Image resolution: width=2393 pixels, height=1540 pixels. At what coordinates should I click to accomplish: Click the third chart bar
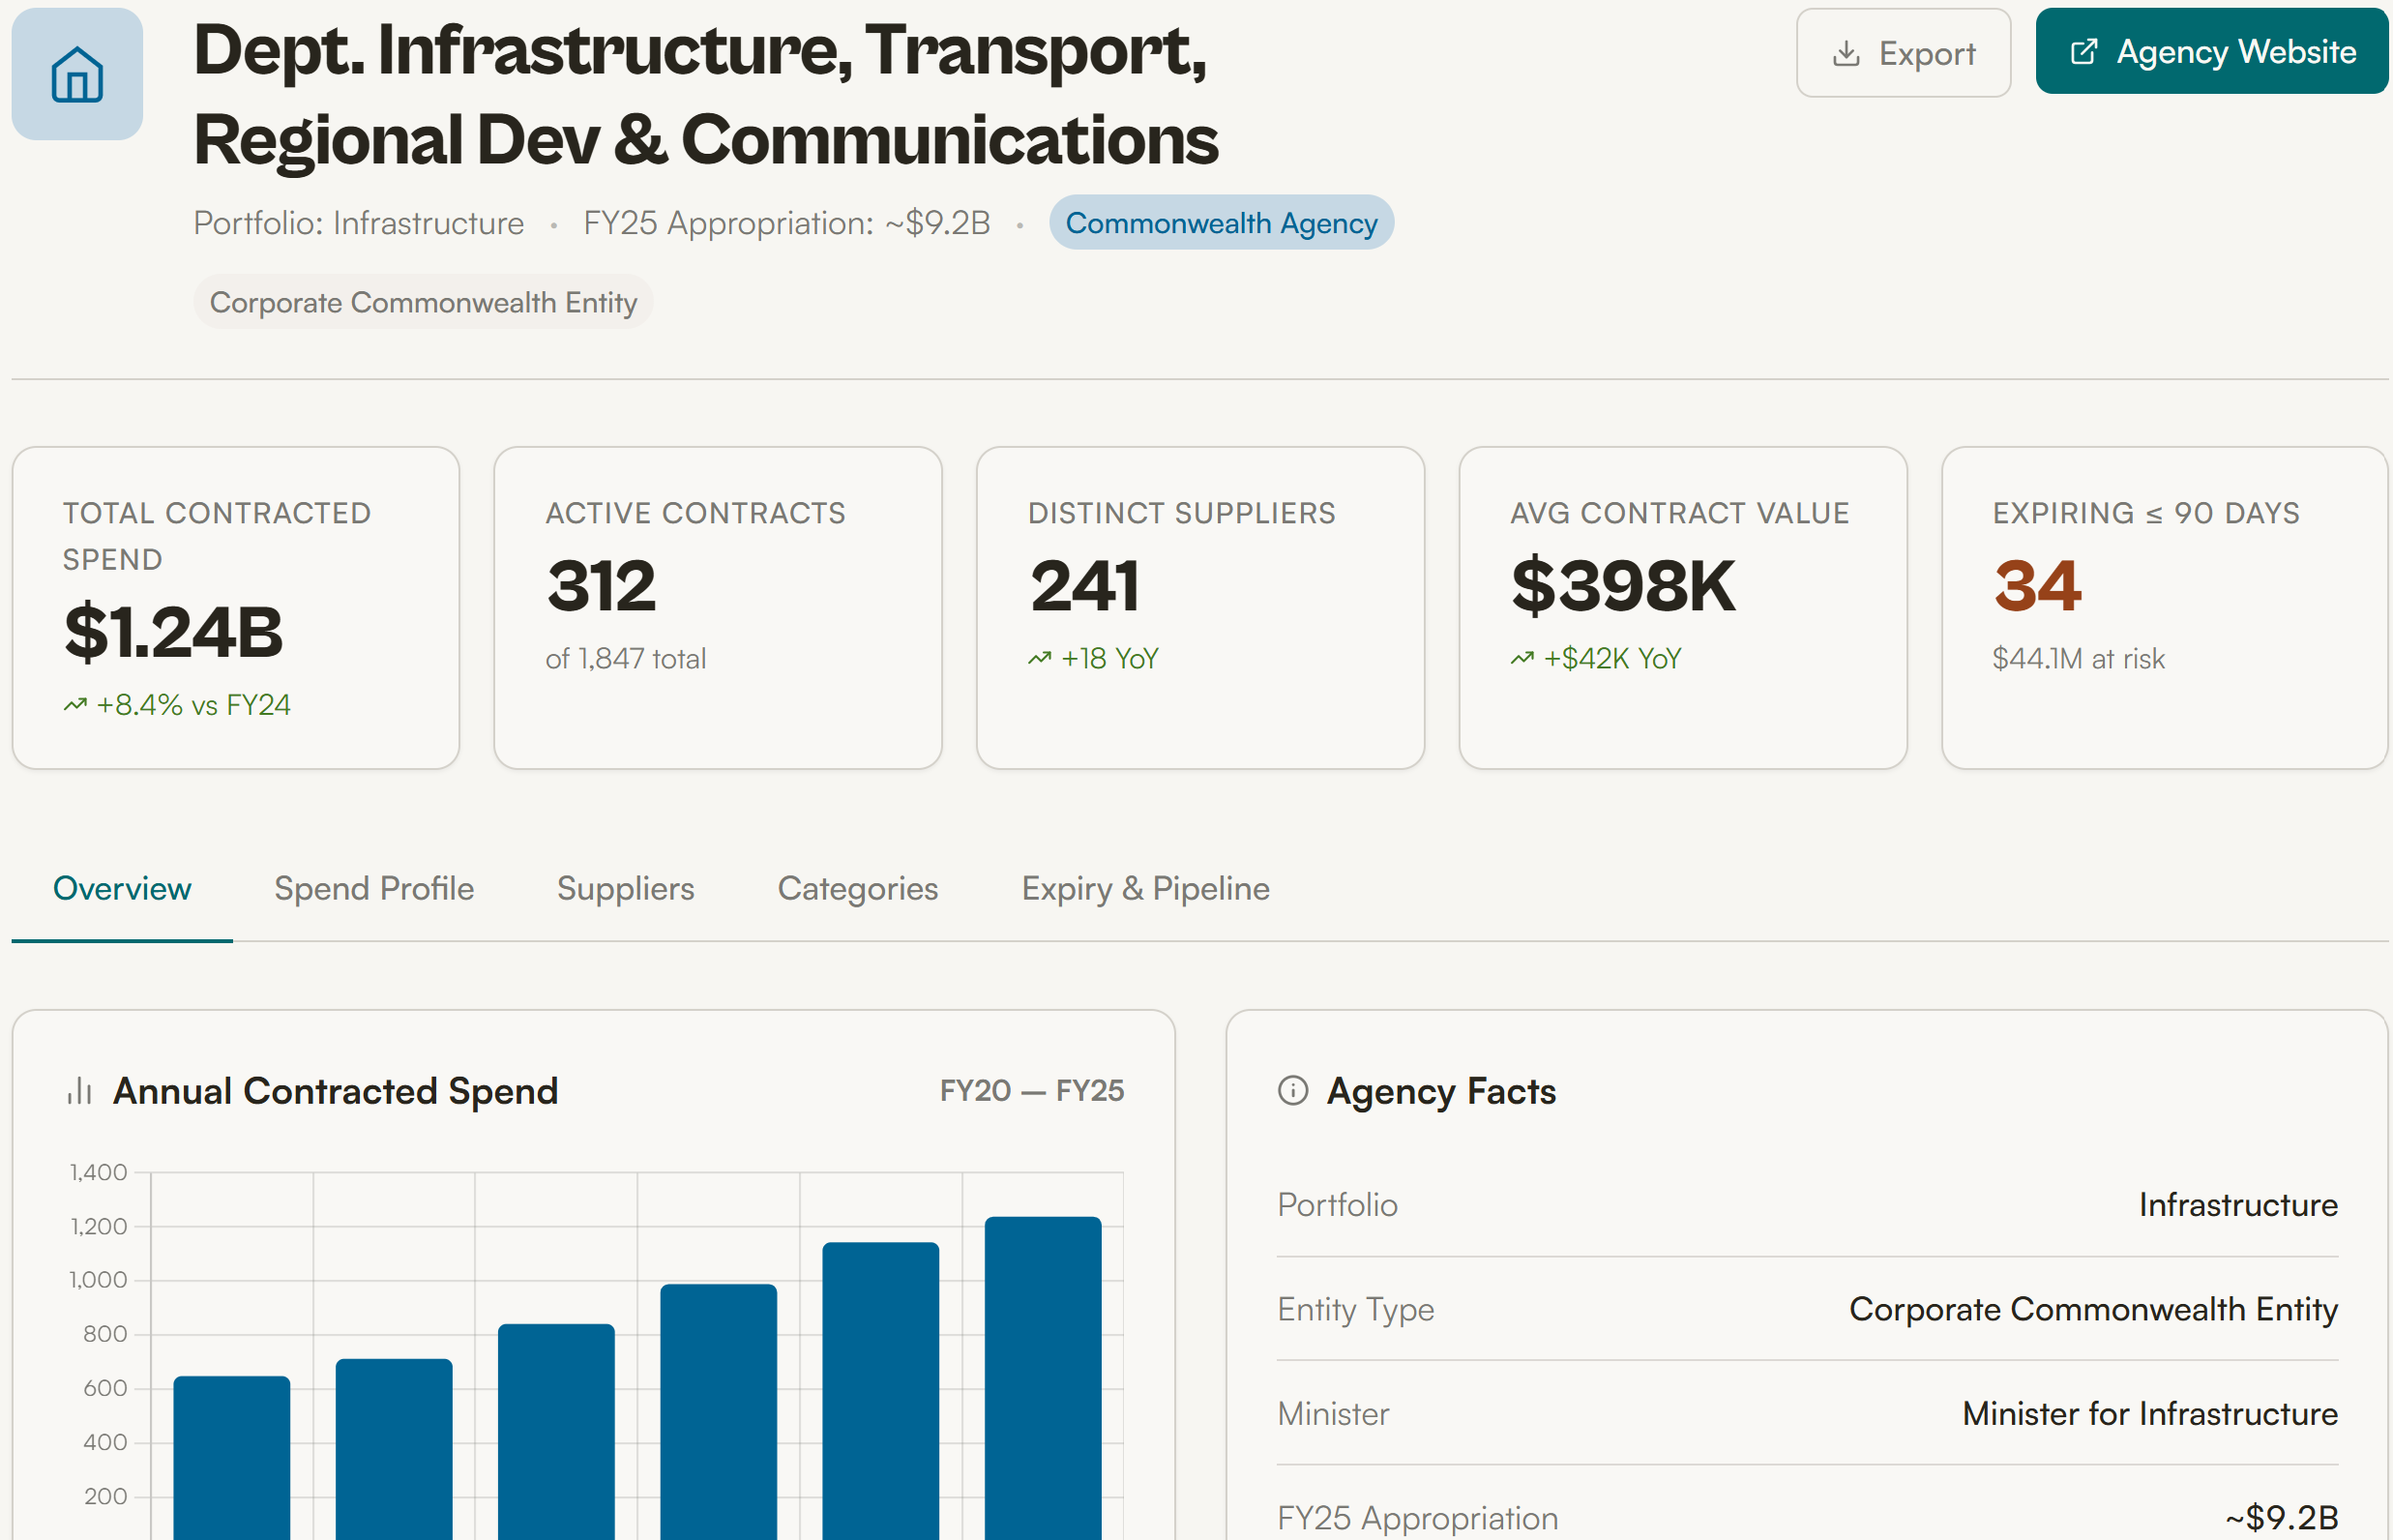pyautogui.click(x=556, y=1432)
